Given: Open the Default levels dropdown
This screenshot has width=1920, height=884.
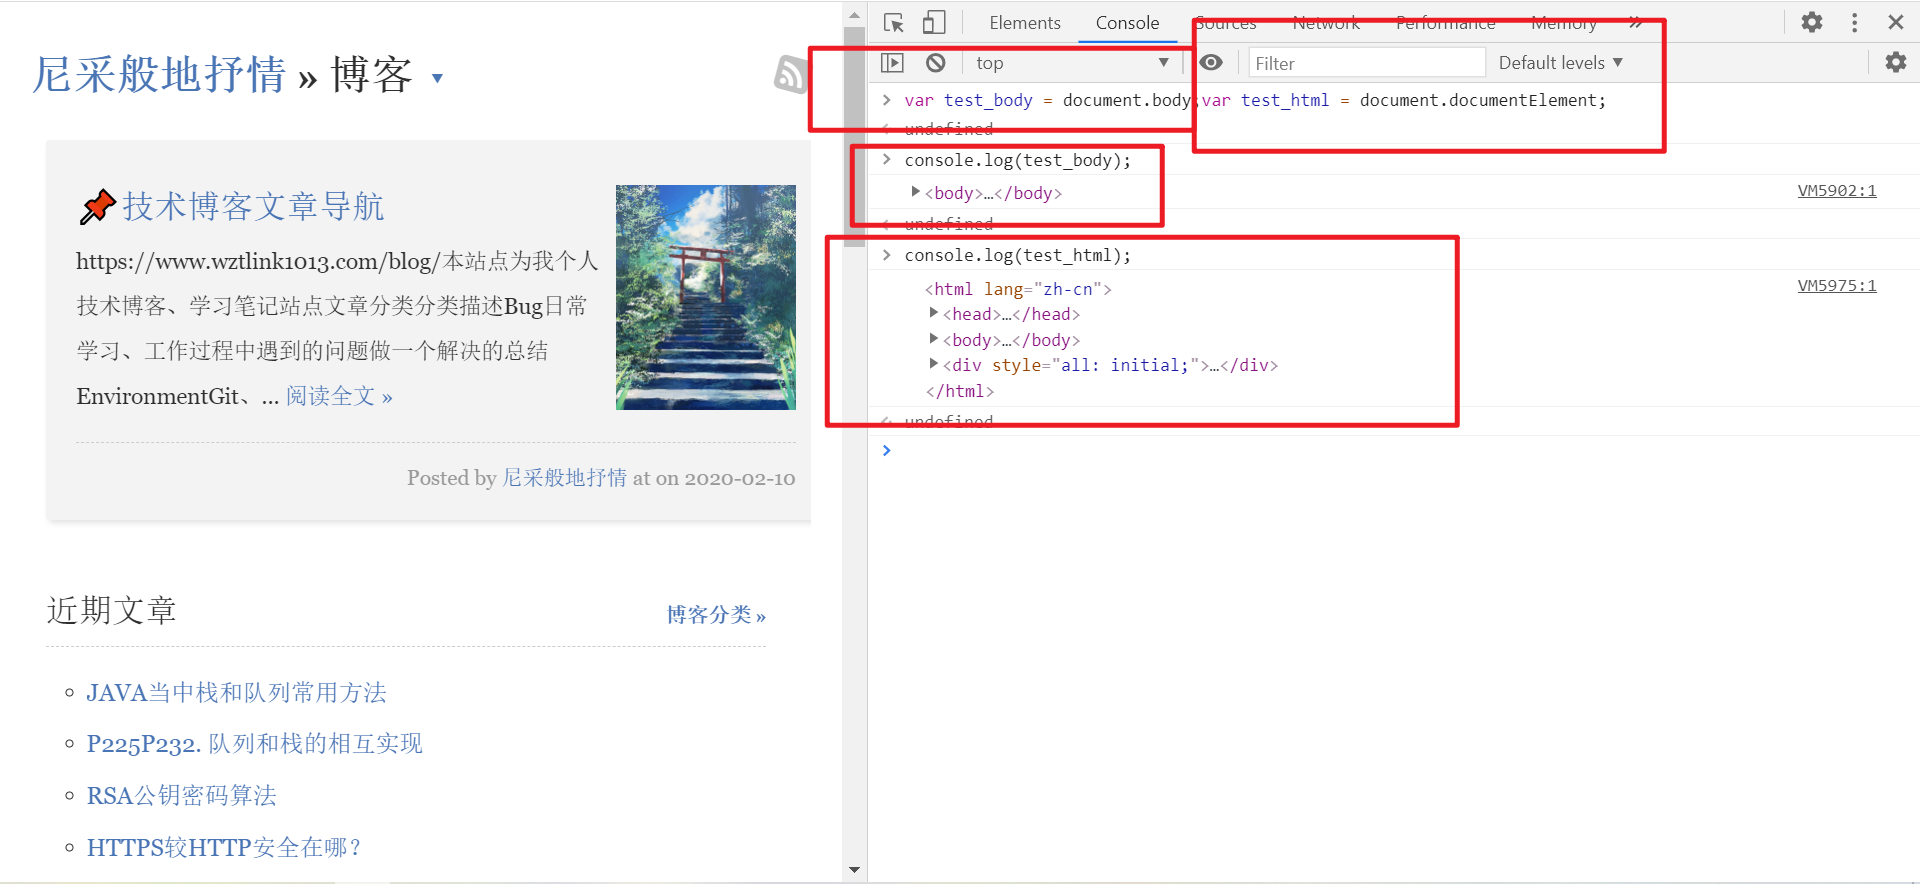Looking at the screenshot, I should click(1560, 63).
